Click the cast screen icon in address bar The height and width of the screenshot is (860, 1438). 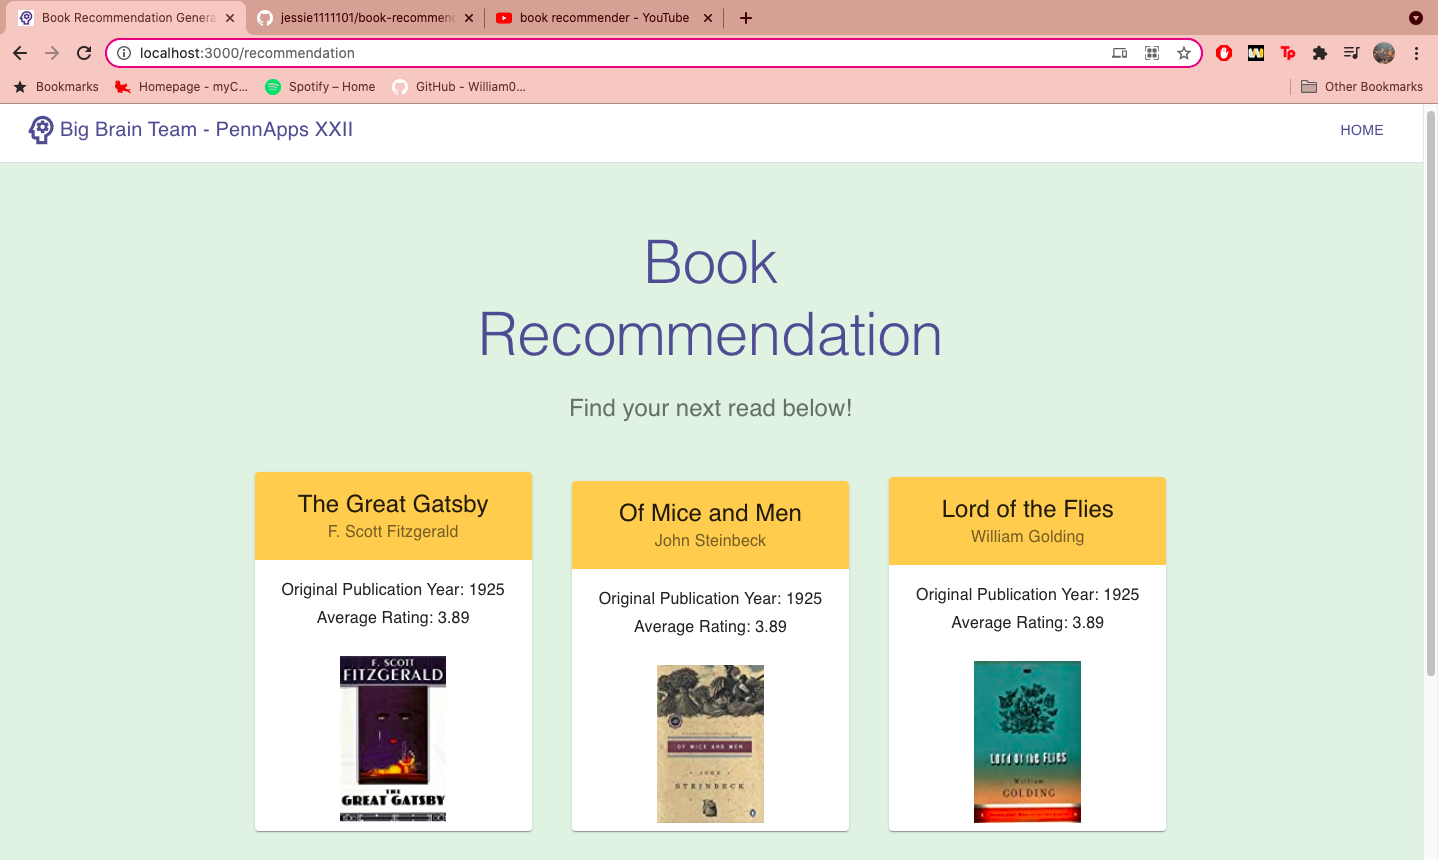point(1120,53)
